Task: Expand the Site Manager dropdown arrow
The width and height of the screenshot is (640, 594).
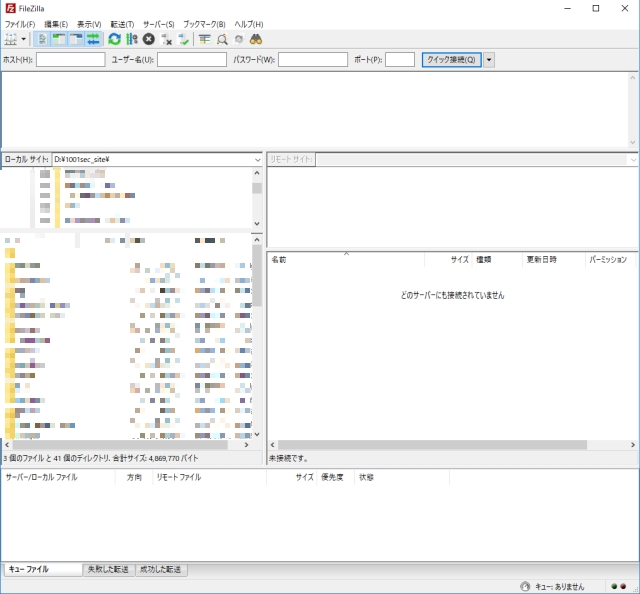Action: pyautogui.click(x=26, y=39)
